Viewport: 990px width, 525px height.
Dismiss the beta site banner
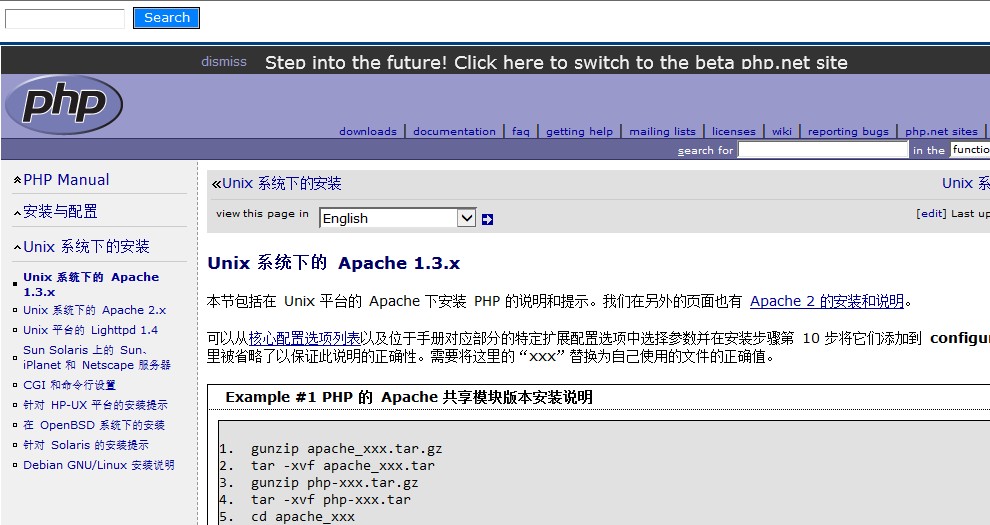point(224,62)
